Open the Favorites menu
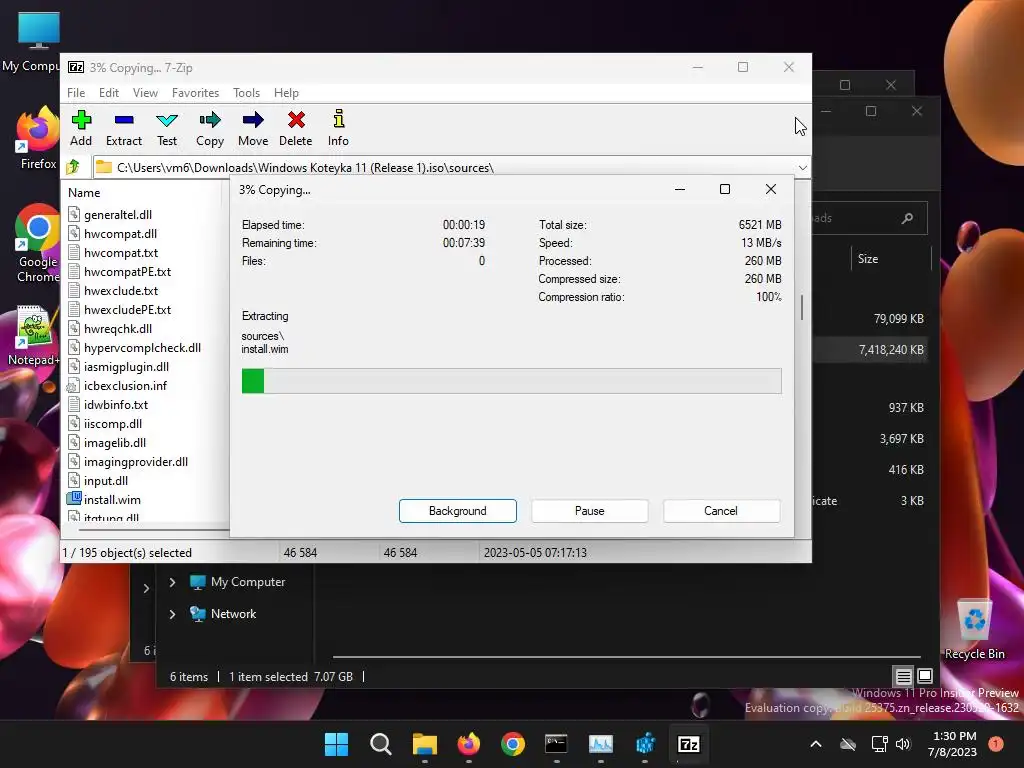Screen dimensions: 1024x768 point(195,93)
